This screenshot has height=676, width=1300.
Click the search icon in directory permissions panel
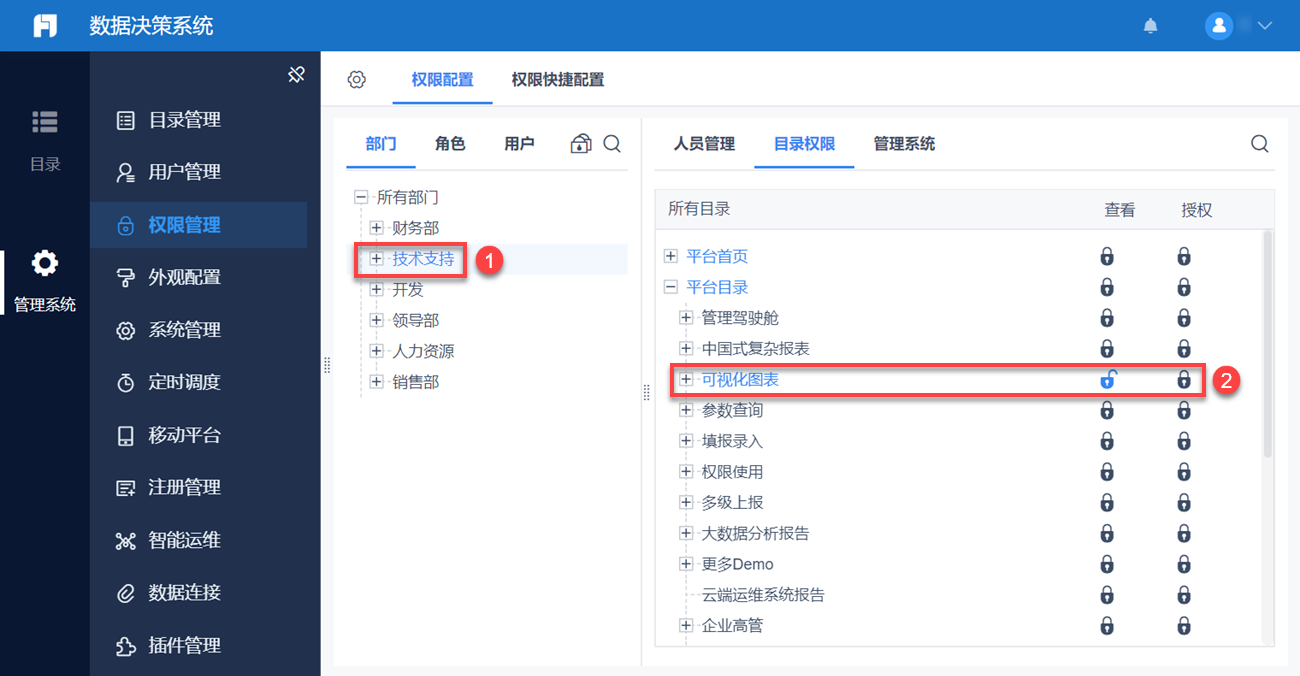[x=1259, y=144]
